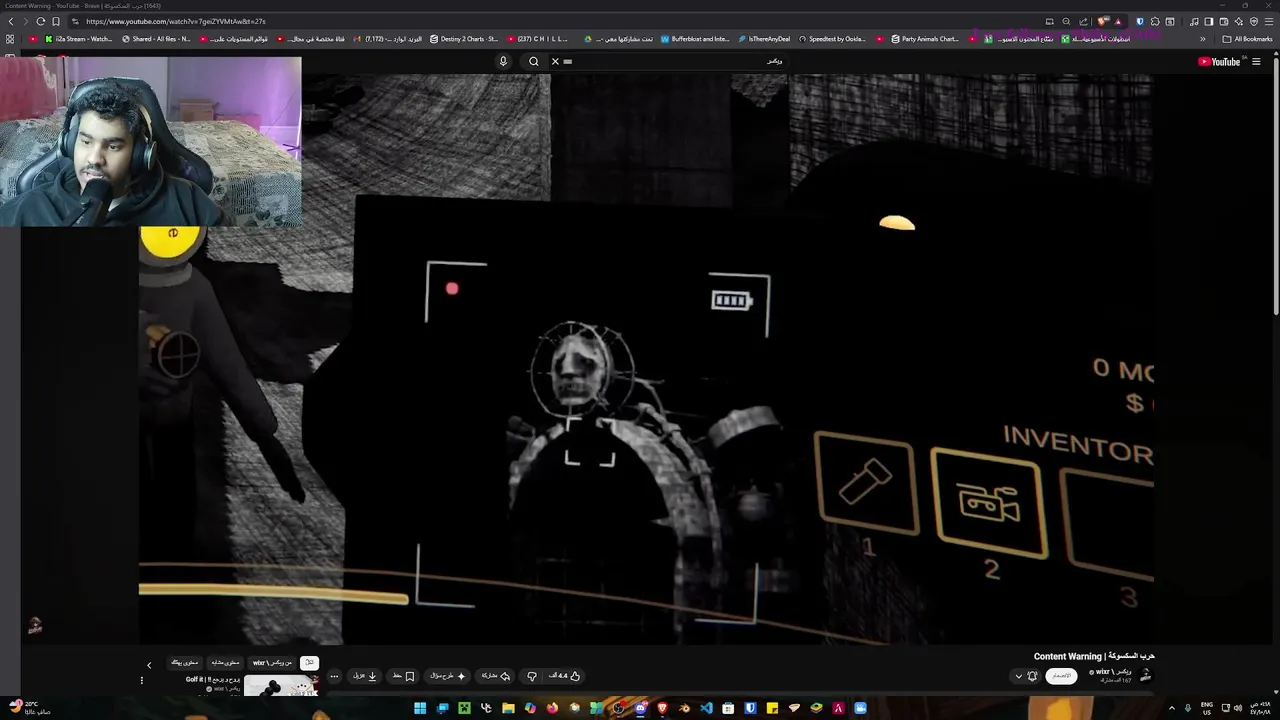Open the File Explorer taskbar icon

pyautogui.click(x=508, y=708)
